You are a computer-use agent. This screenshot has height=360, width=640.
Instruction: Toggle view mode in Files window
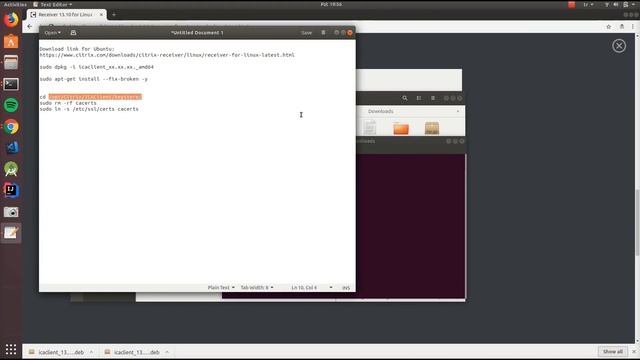coord(419,98)
